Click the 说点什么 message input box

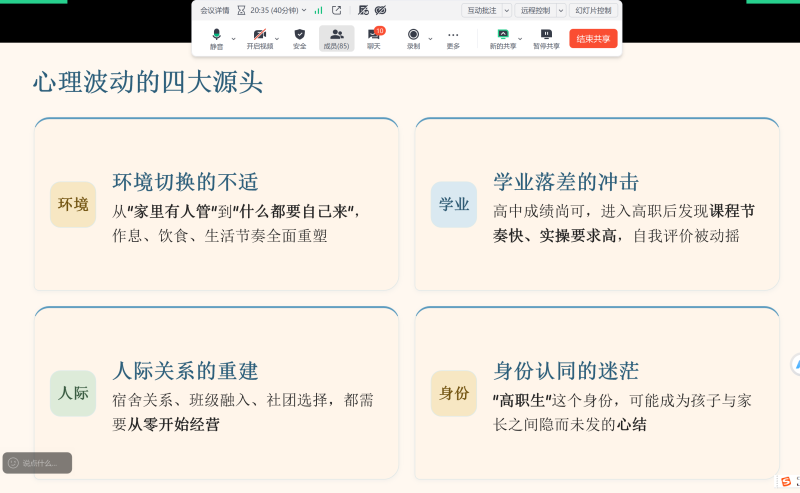[37, 463]
